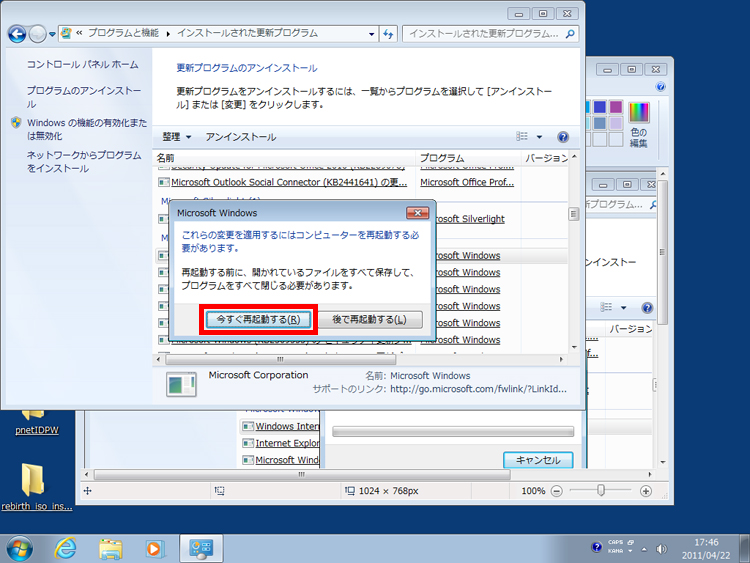This screenshot has height=563, width=750.
Task: Click the address bar refresh icon
Action: click(388, 34)
